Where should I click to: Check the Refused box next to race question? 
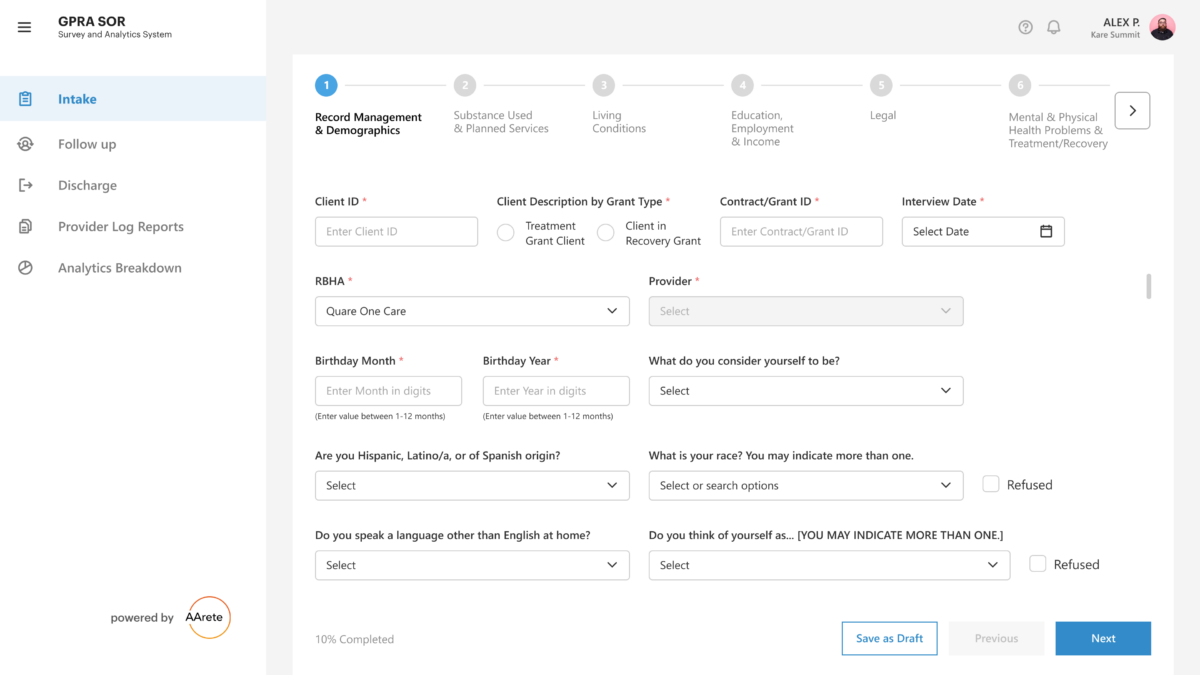click(x=990, y=483)
